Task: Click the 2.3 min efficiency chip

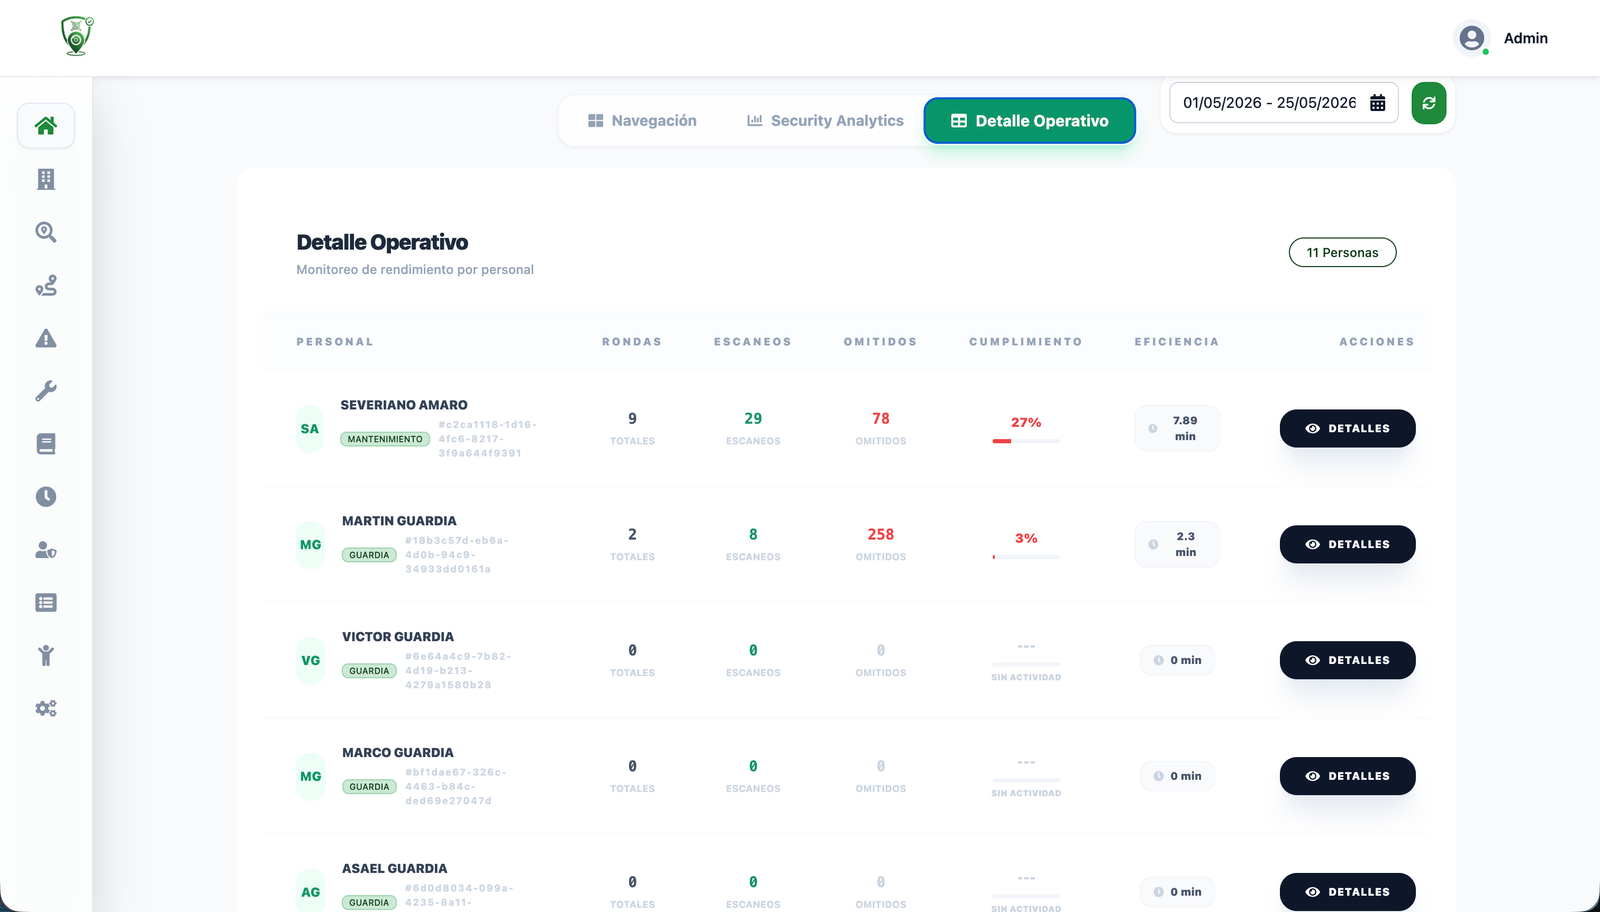Action: [x=1177, y=545]
